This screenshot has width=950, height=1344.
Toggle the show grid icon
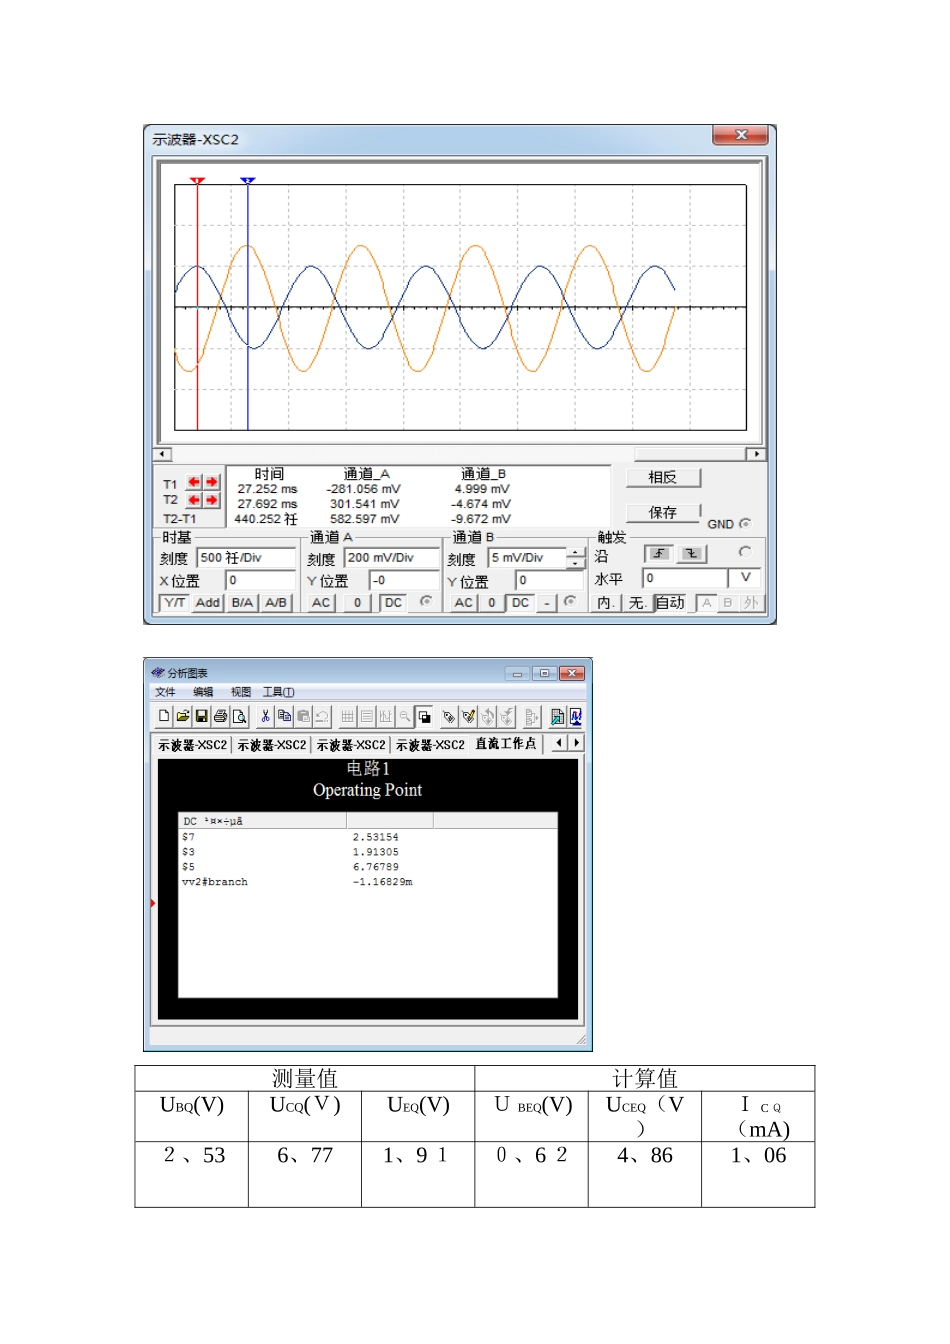tap(347, 716)
